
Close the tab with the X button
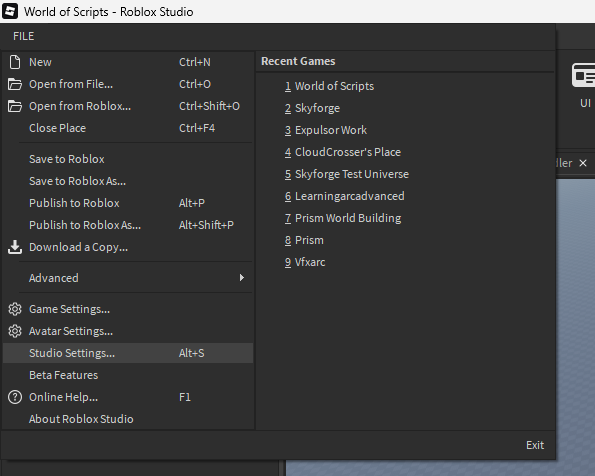click(x=583, y=163)
